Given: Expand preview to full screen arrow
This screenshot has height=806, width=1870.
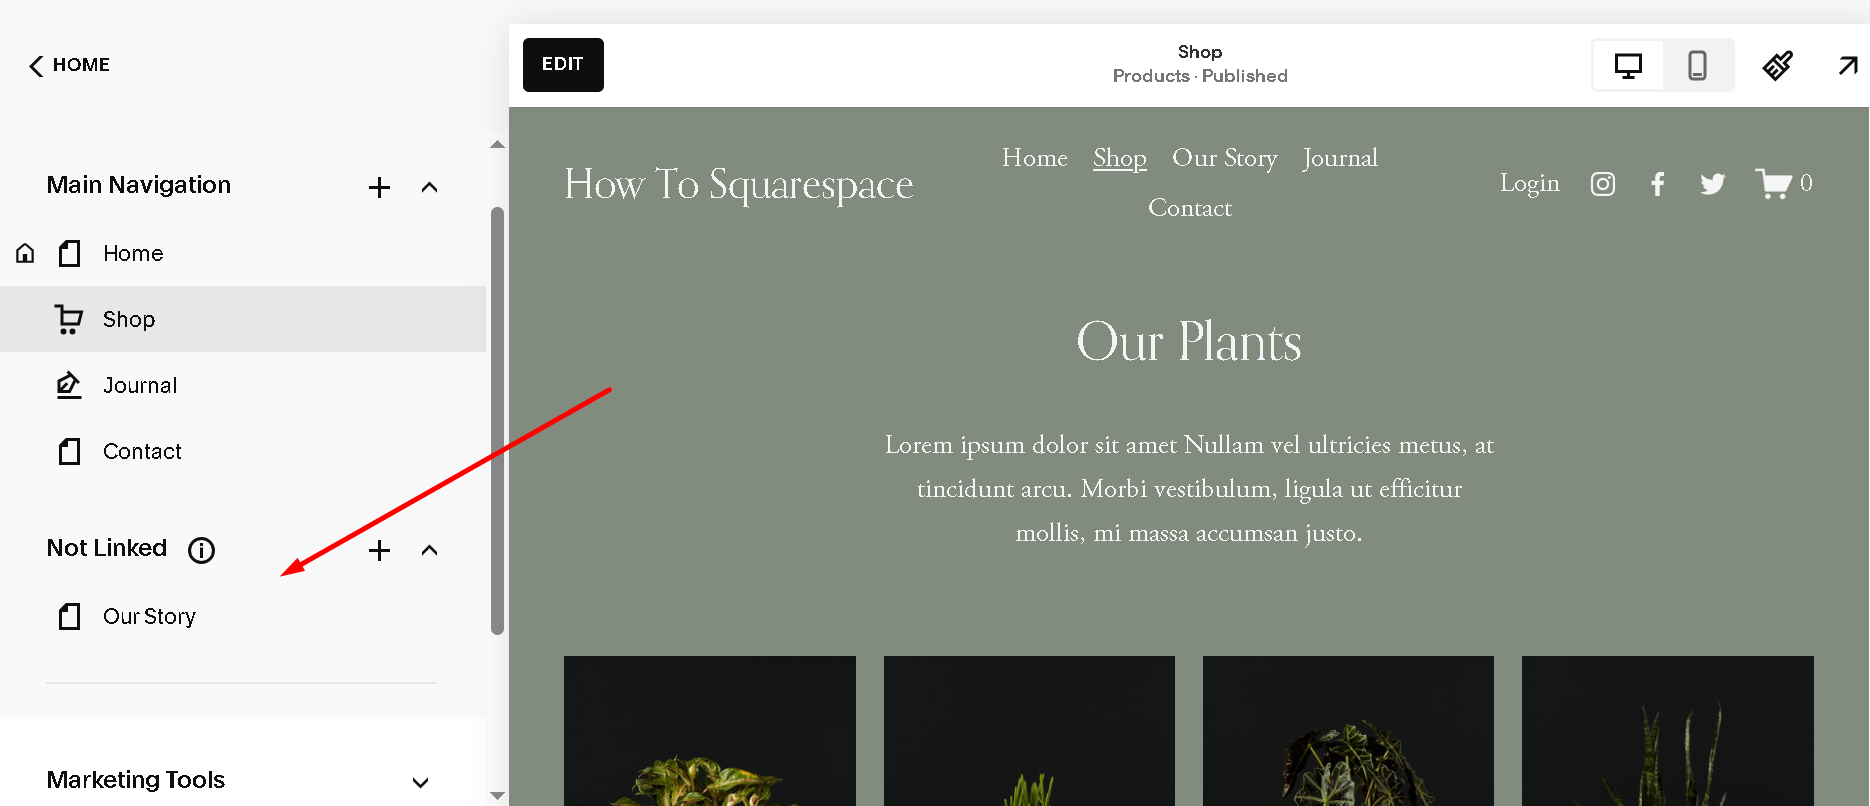Looking at the screenshot, I should coord(1848,66).
